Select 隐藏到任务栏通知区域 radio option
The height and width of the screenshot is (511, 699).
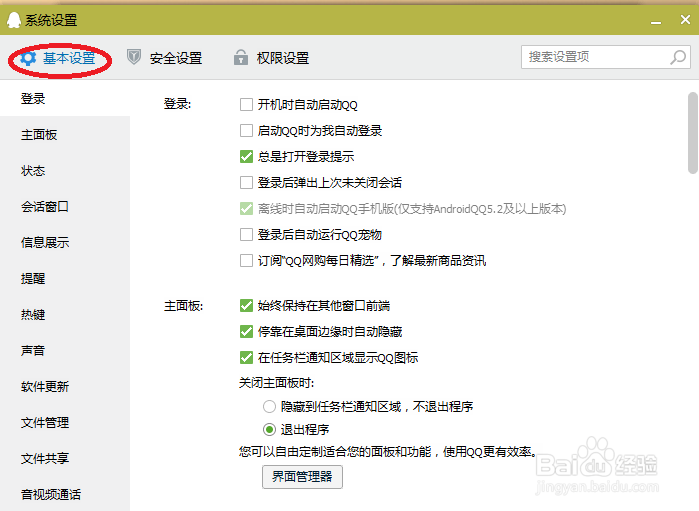click(269, 407)
